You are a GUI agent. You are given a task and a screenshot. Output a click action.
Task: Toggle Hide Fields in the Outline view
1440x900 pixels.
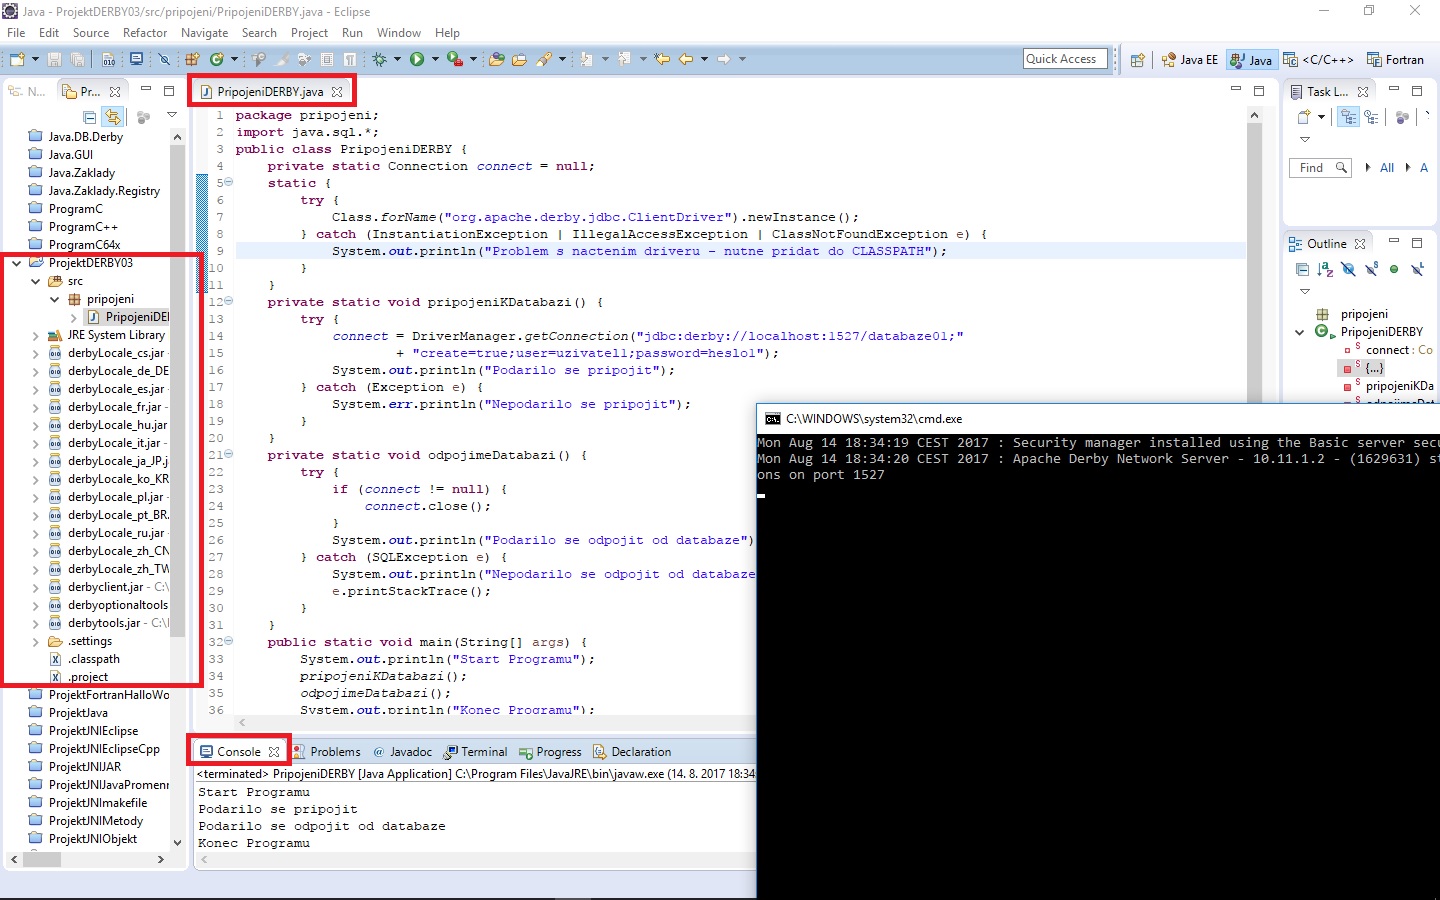(x=1348, y=269)
